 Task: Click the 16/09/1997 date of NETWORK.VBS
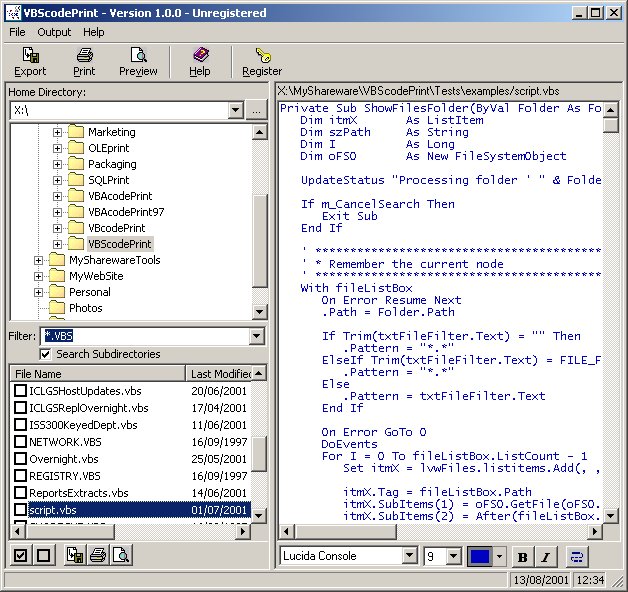click(x=219, y=442)
